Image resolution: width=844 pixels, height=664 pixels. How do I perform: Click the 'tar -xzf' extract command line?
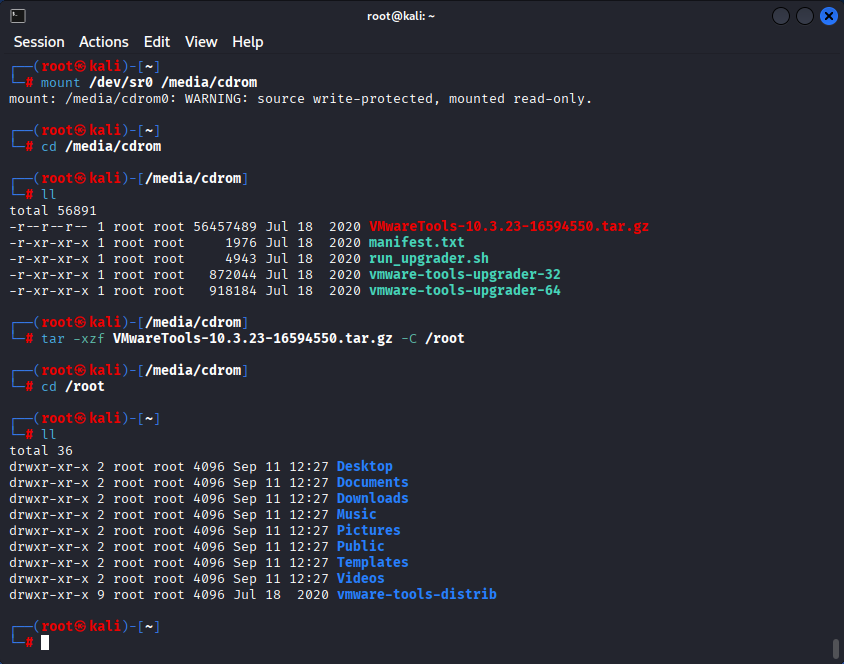pyautogui.click(x=253, y=338)
